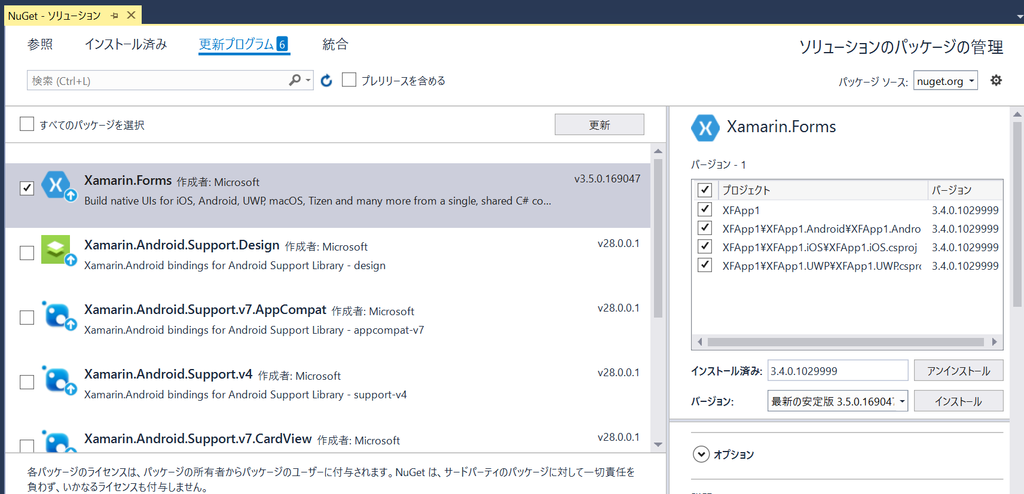Switch to the インストール済み tab

point(125,44)
